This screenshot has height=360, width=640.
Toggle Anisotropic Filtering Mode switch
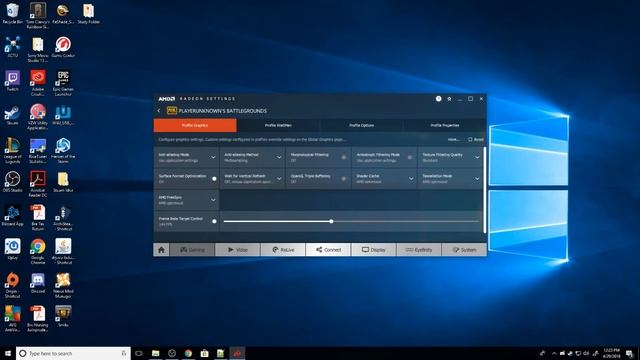coord(410,158)
